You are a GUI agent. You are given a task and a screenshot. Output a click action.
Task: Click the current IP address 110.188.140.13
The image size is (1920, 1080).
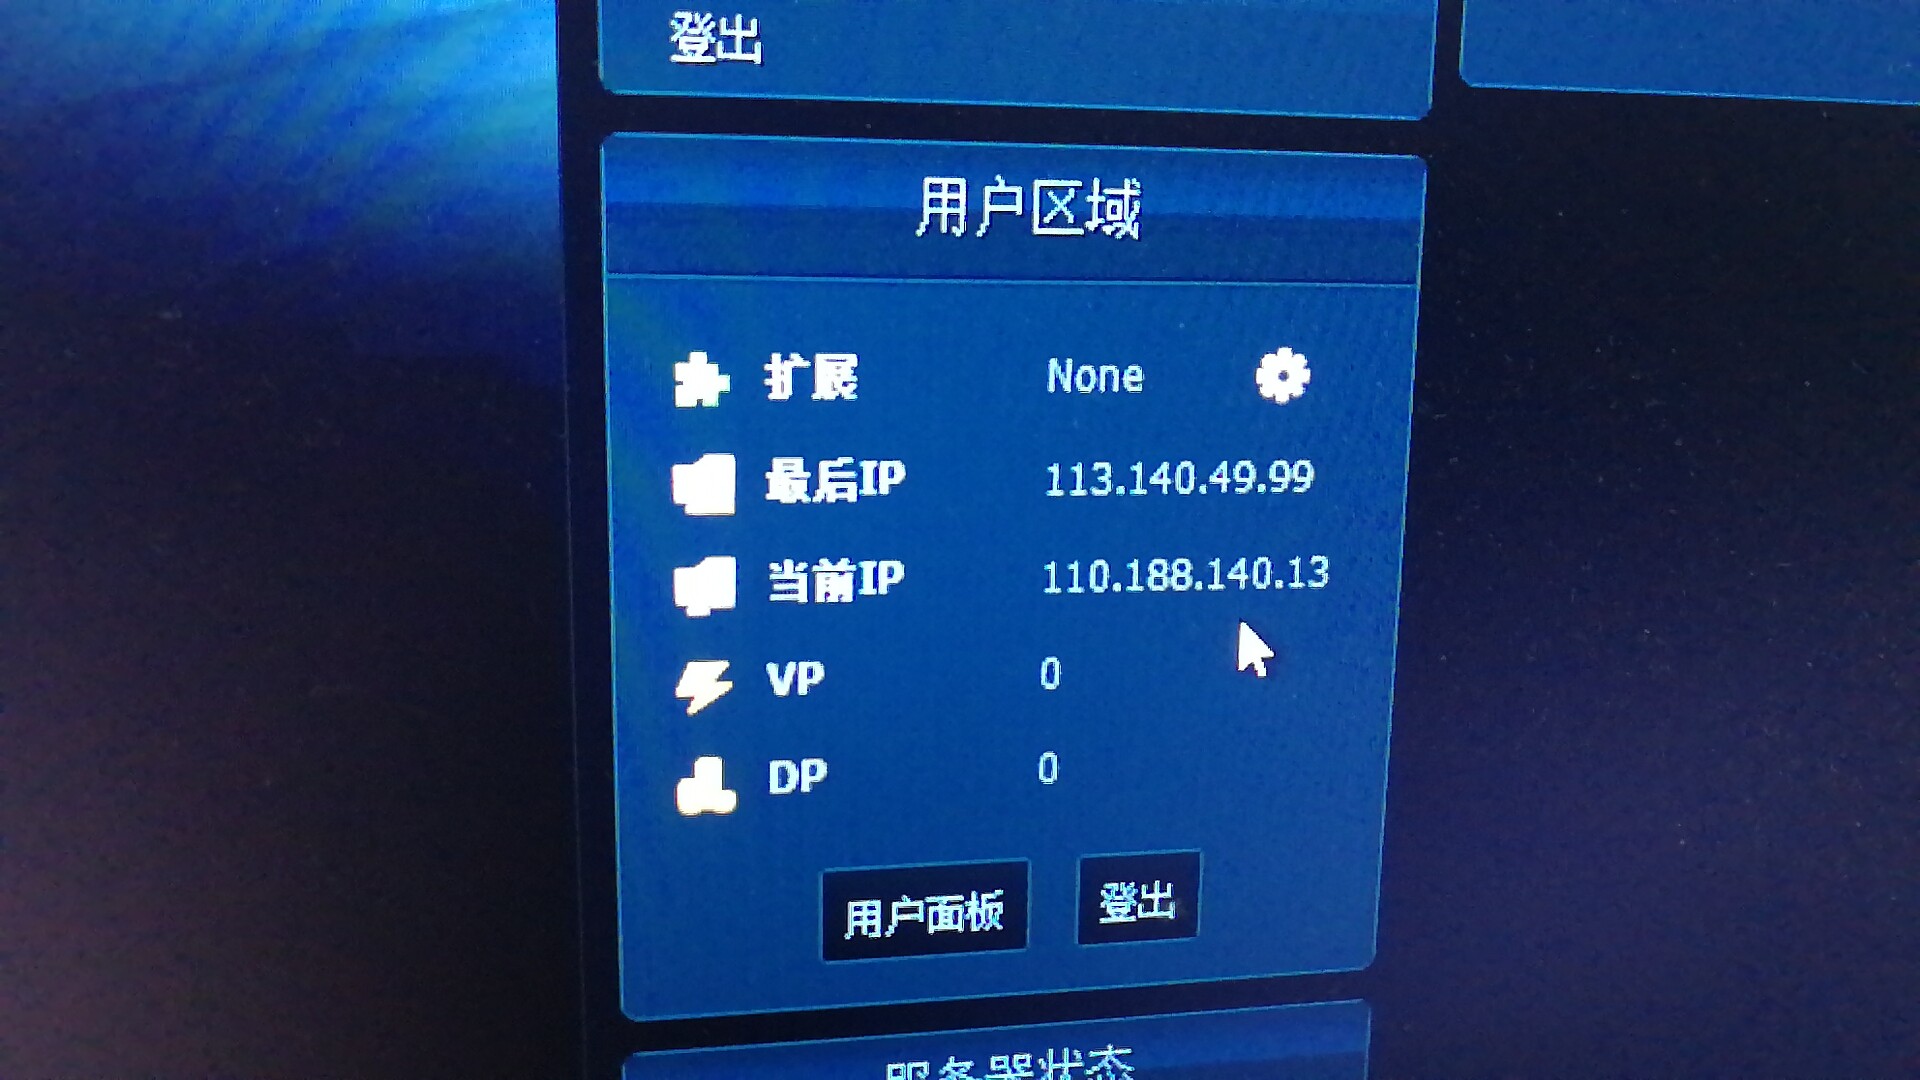point(1186,575)
